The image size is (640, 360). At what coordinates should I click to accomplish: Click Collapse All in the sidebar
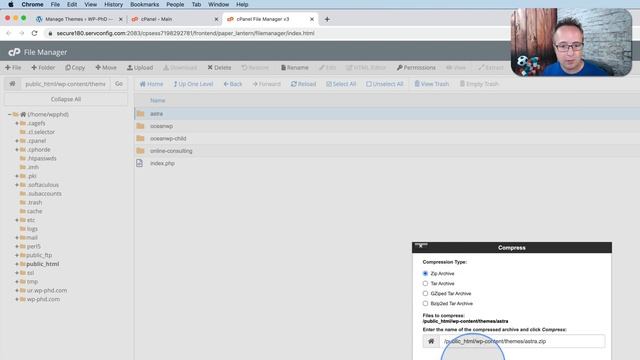[66, 99]
